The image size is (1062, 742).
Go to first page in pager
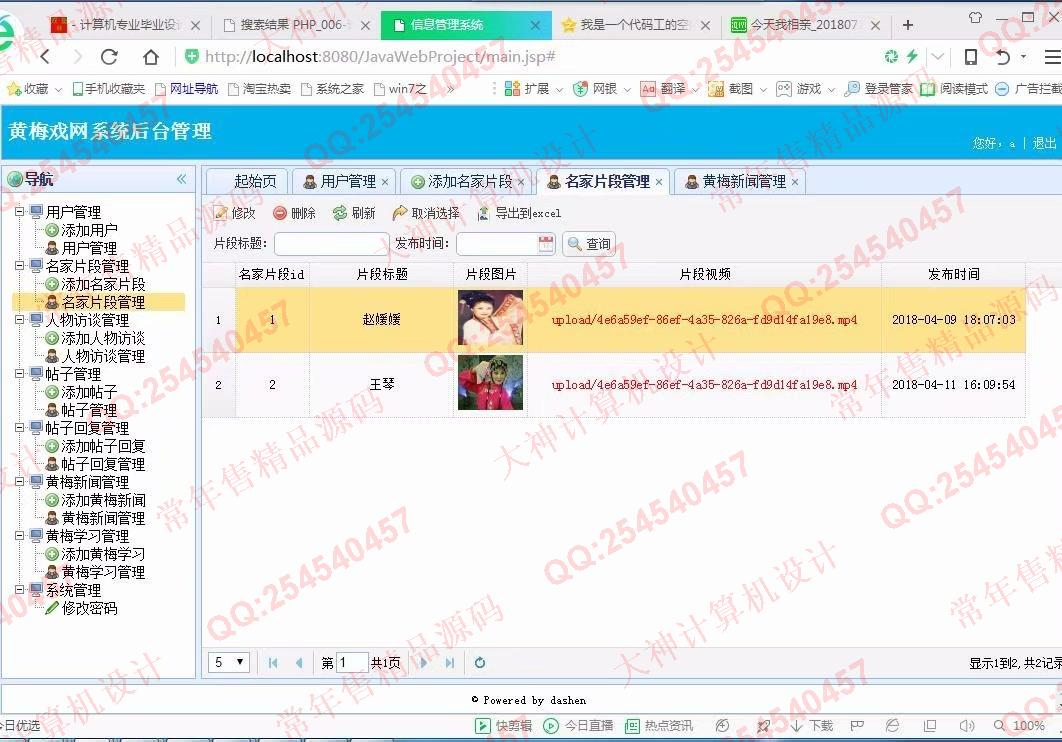[273, 663]
